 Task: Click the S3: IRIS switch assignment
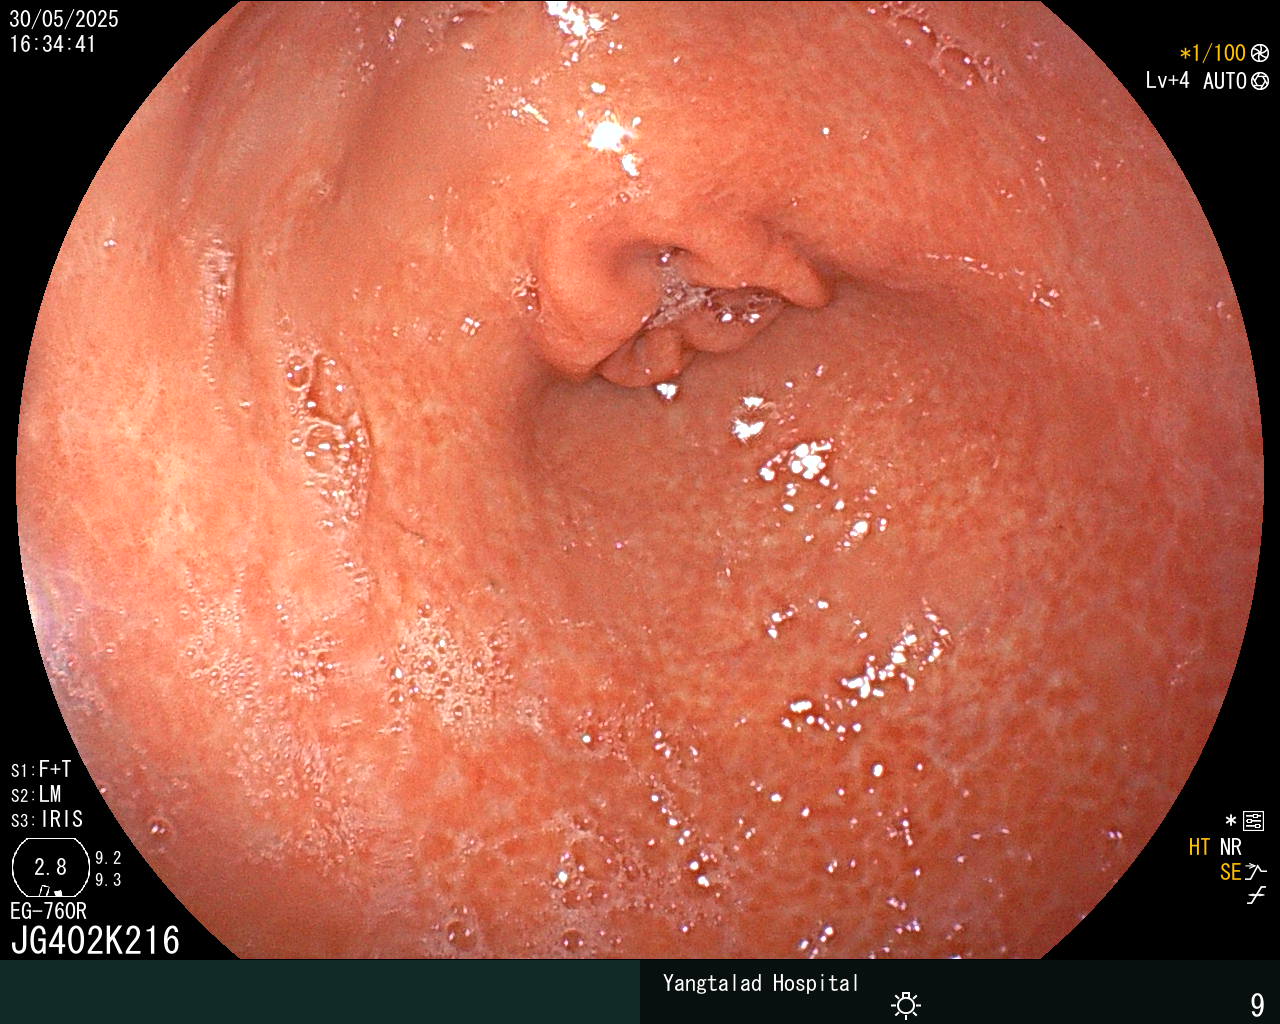47,820
